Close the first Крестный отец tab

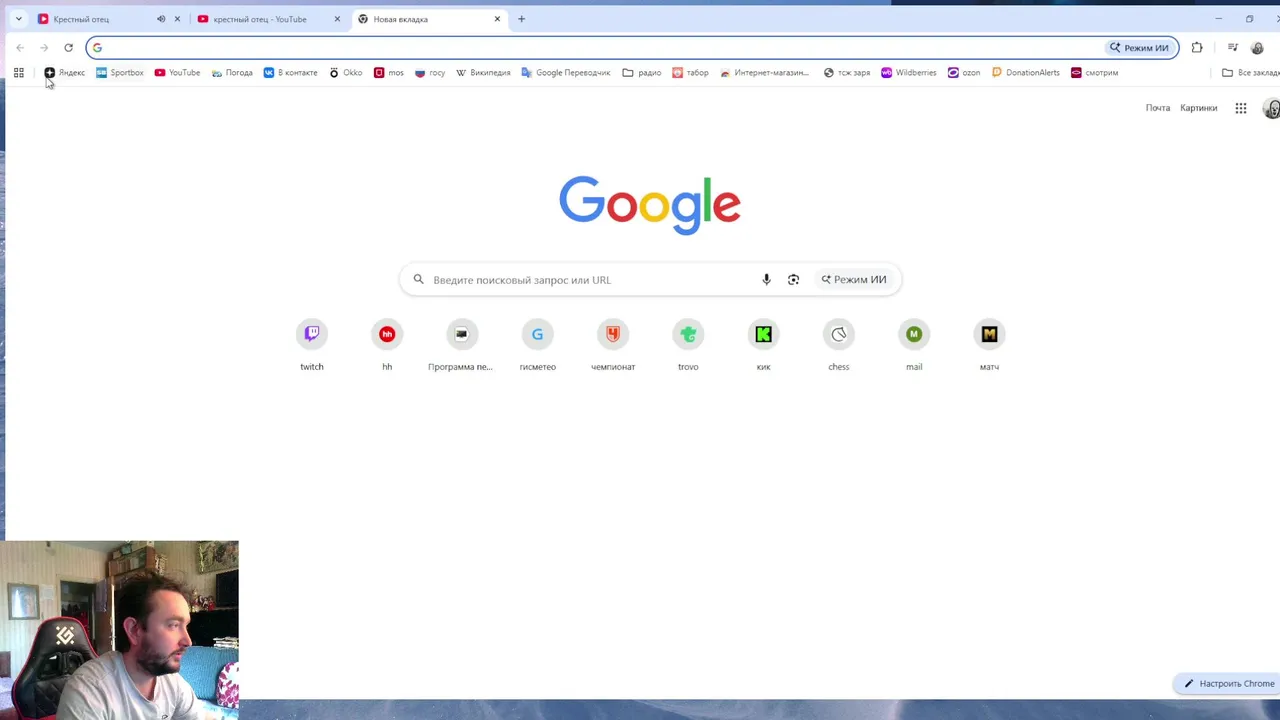pyautogui.click(x=178, y=19)
